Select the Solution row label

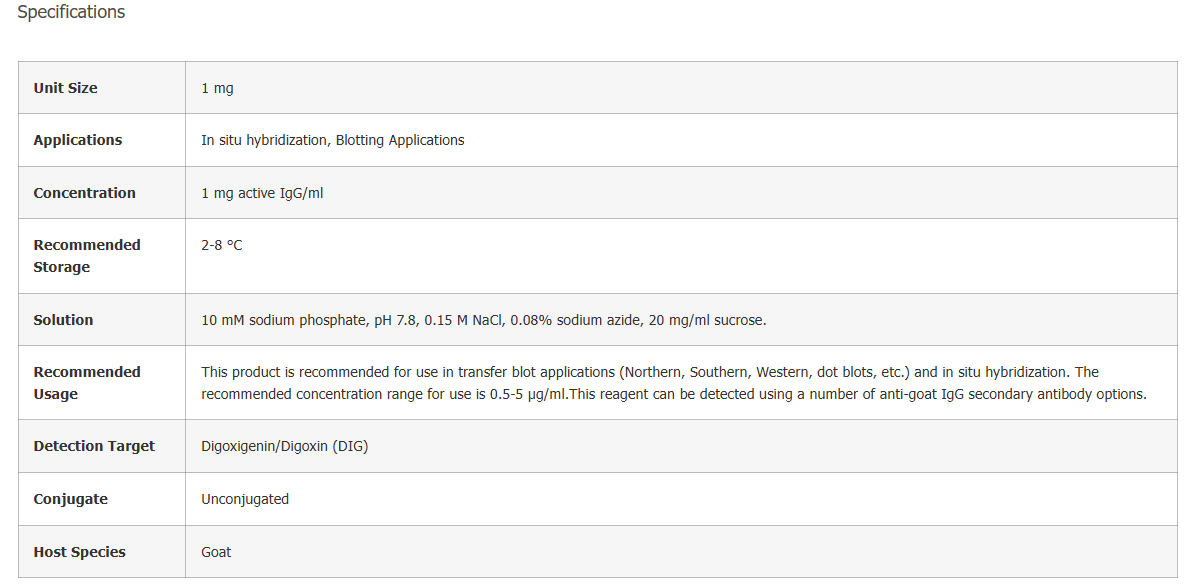(x=63, y=320)
